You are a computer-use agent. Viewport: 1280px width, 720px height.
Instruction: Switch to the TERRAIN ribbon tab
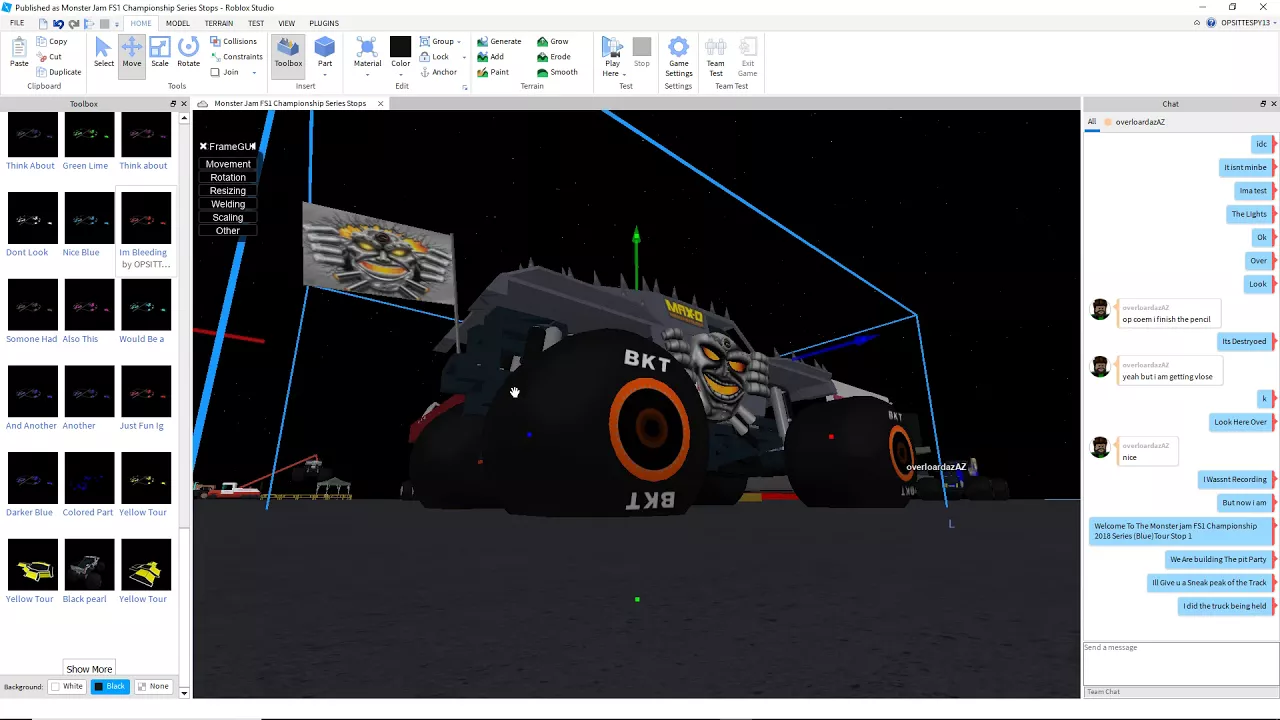[x=218, y=23]
